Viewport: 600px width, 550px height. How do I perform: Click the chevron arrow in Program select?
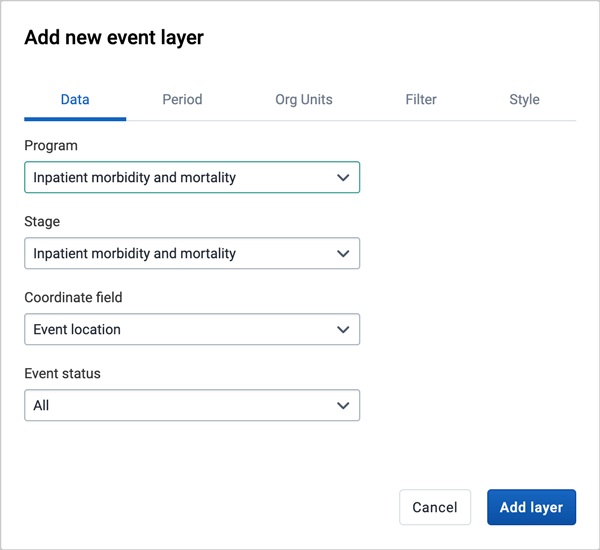pyautogui.click(x=343, y=178)
